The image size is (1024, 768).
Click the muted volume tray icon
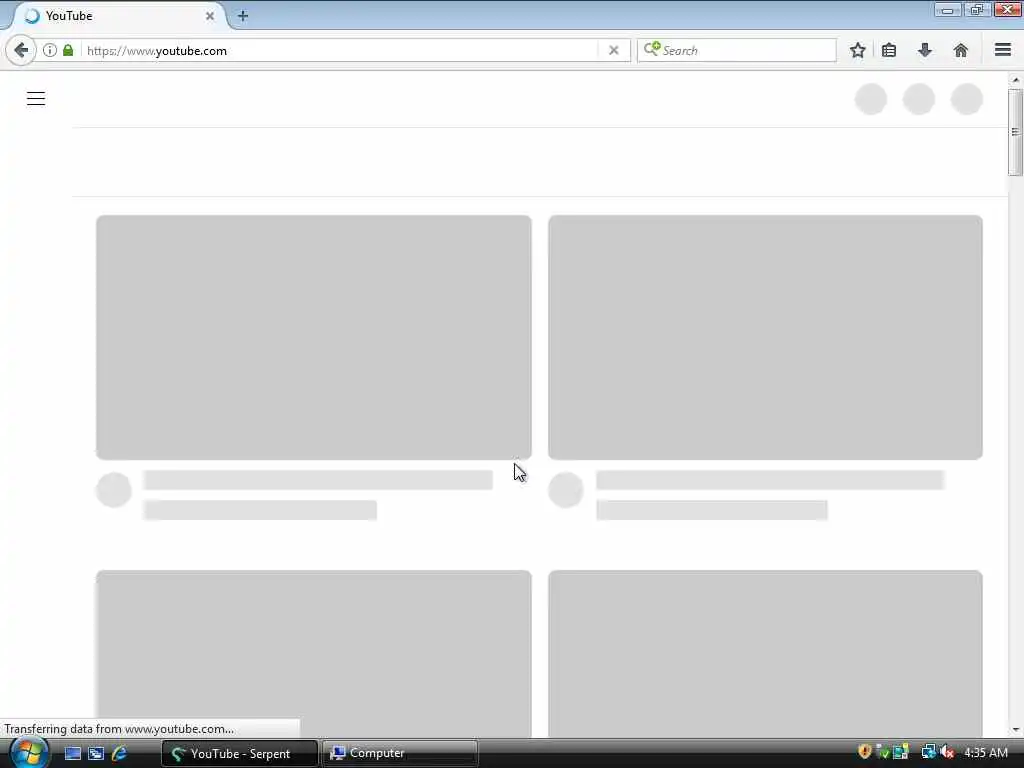(948, 752)
